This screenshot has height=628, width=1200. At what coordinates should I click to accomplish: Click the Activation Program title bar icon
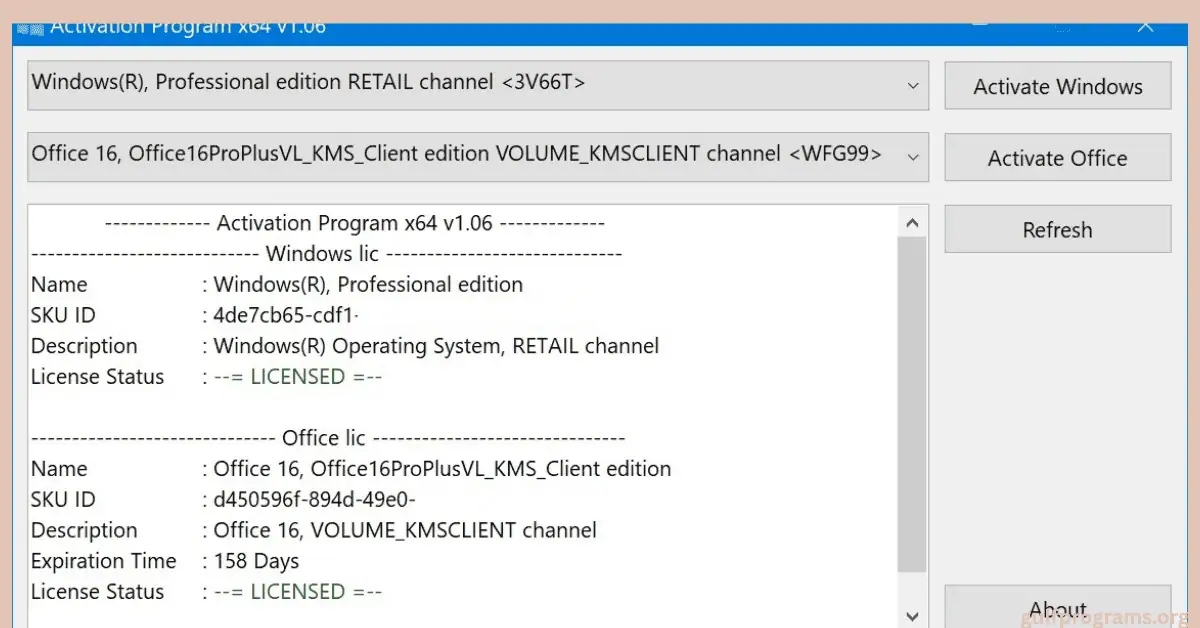(30, 29)
